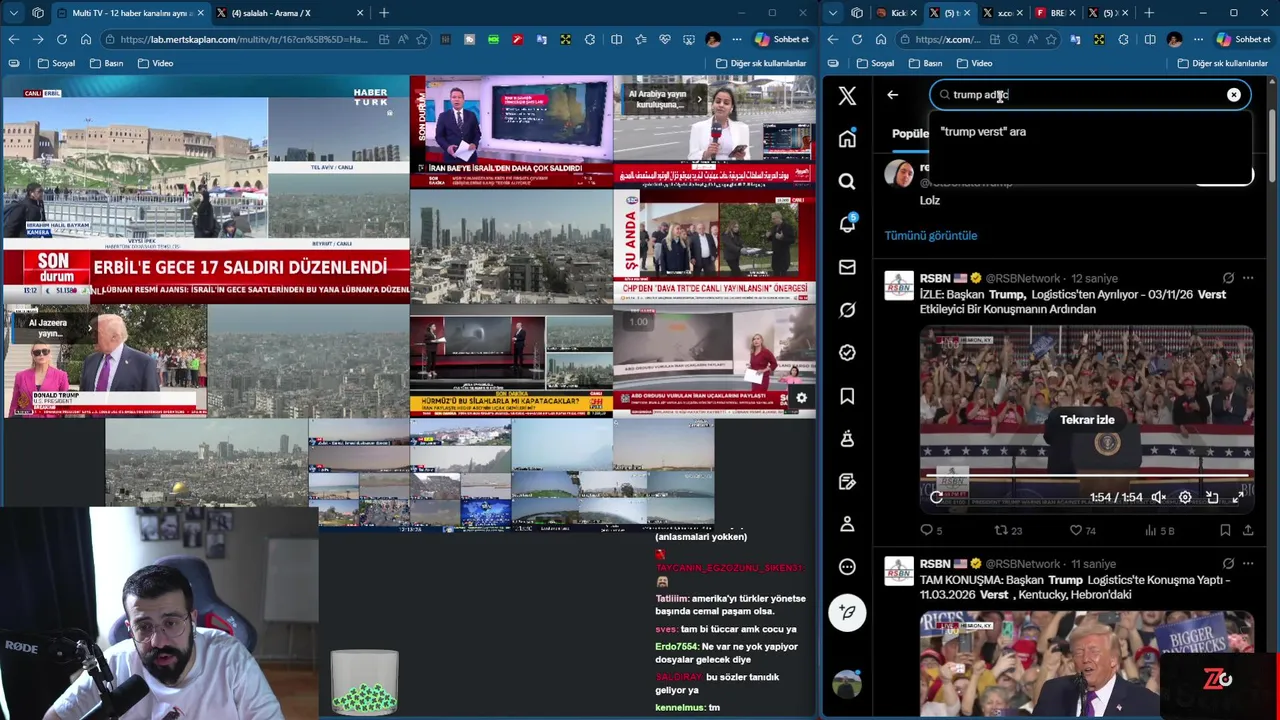Open RSBN avatar on TAM KONUŞMA post
Viewport: 1280px width, 720px height.
point(899,571)
